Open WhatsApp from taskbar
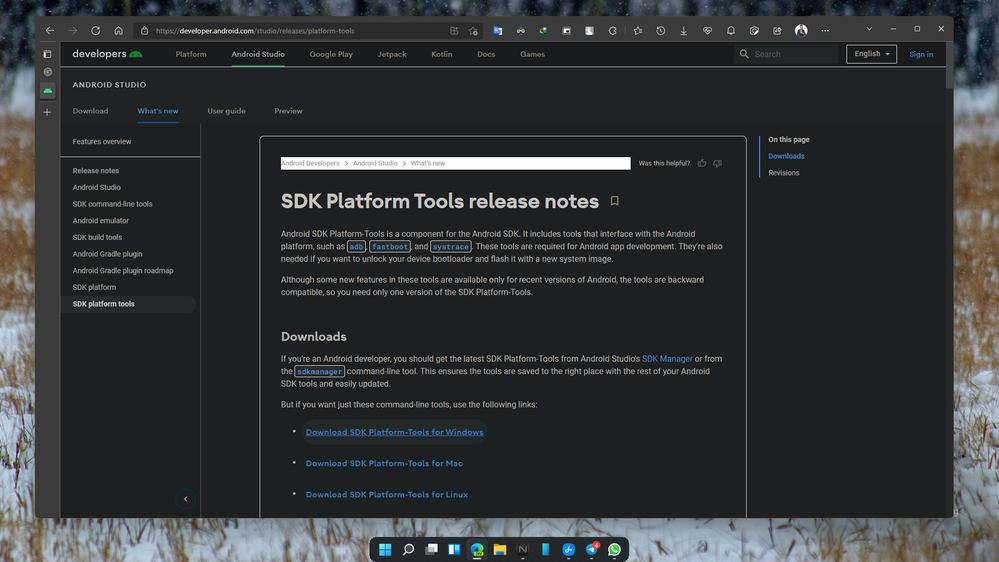 tap(614, 549)
